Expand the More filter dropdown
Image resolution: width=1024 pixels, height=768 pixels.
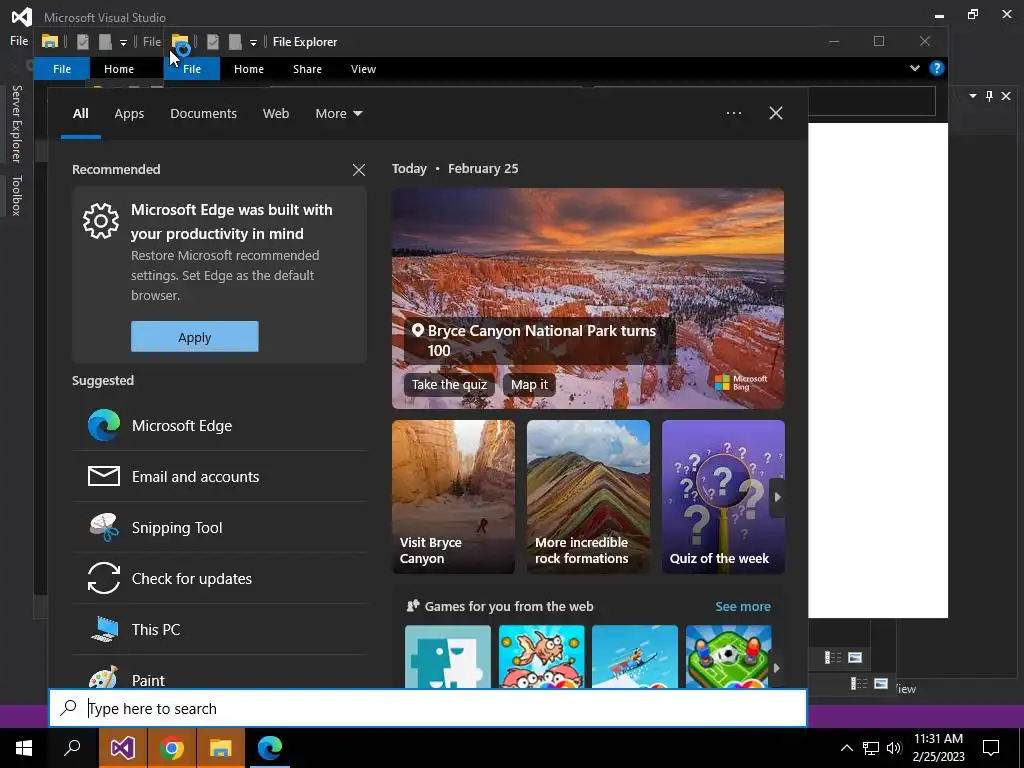[x=338, y=114]
